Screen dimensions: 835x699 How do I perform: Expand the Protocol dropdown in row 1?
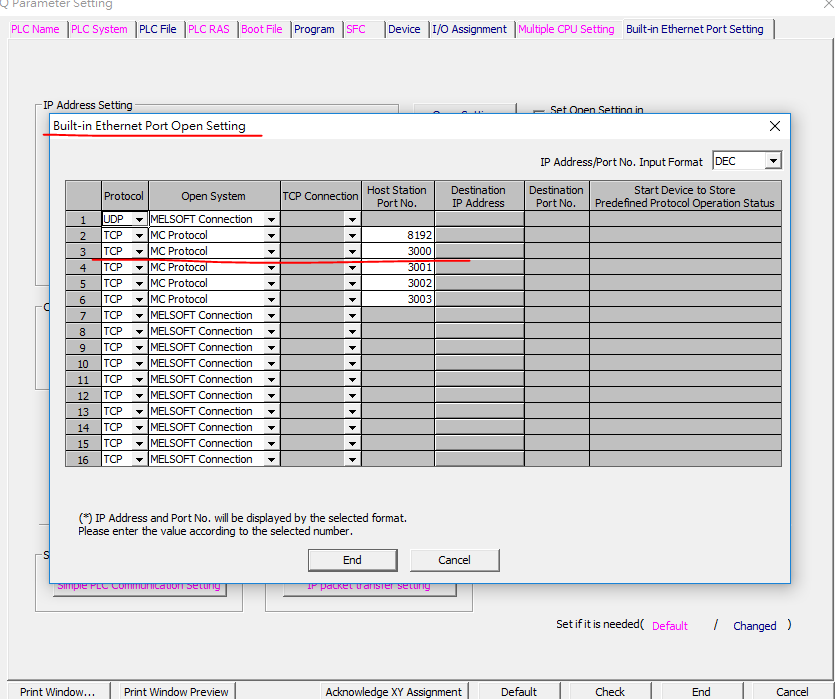(x=139, y=219)
